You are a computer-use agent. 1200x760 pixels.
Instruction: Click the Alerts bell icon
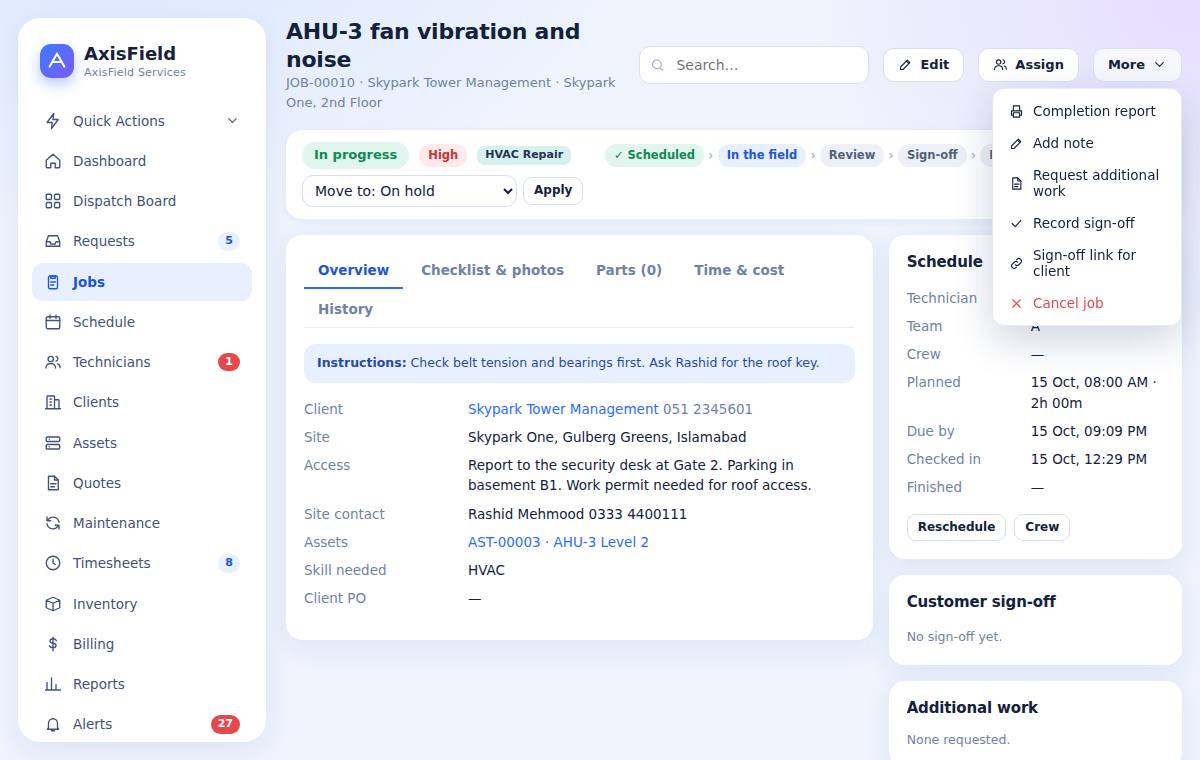point(53,724)
